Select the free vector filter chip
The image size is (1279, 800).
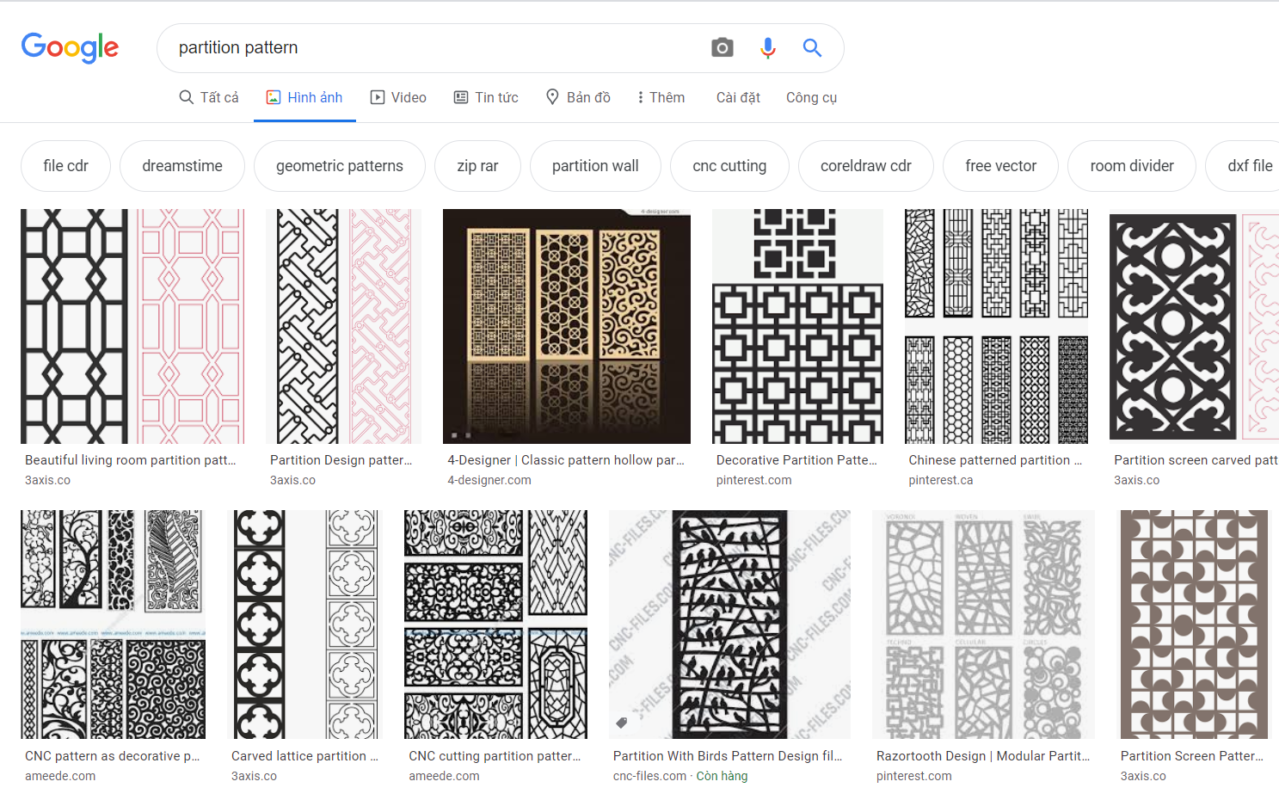pyautogui.click(x=1000, y=165)
